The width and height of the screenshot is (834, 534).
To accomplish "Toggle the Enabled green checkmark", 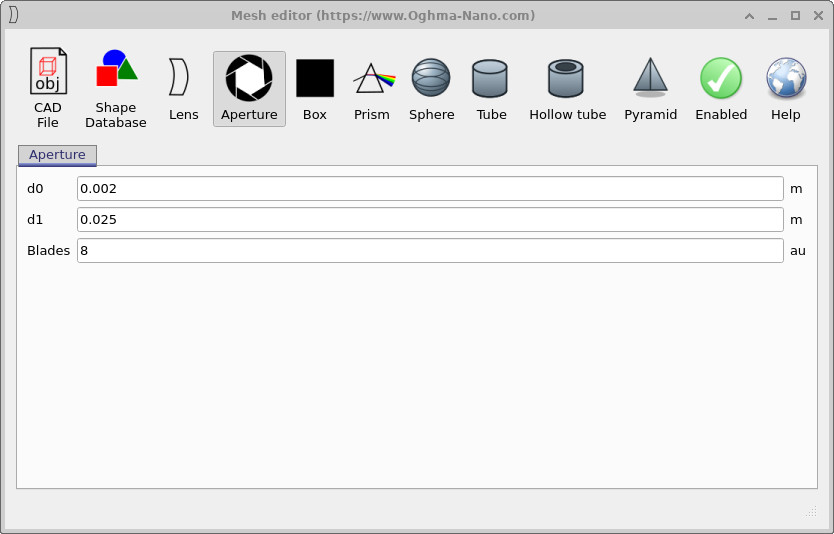I will tap(721, 88).
